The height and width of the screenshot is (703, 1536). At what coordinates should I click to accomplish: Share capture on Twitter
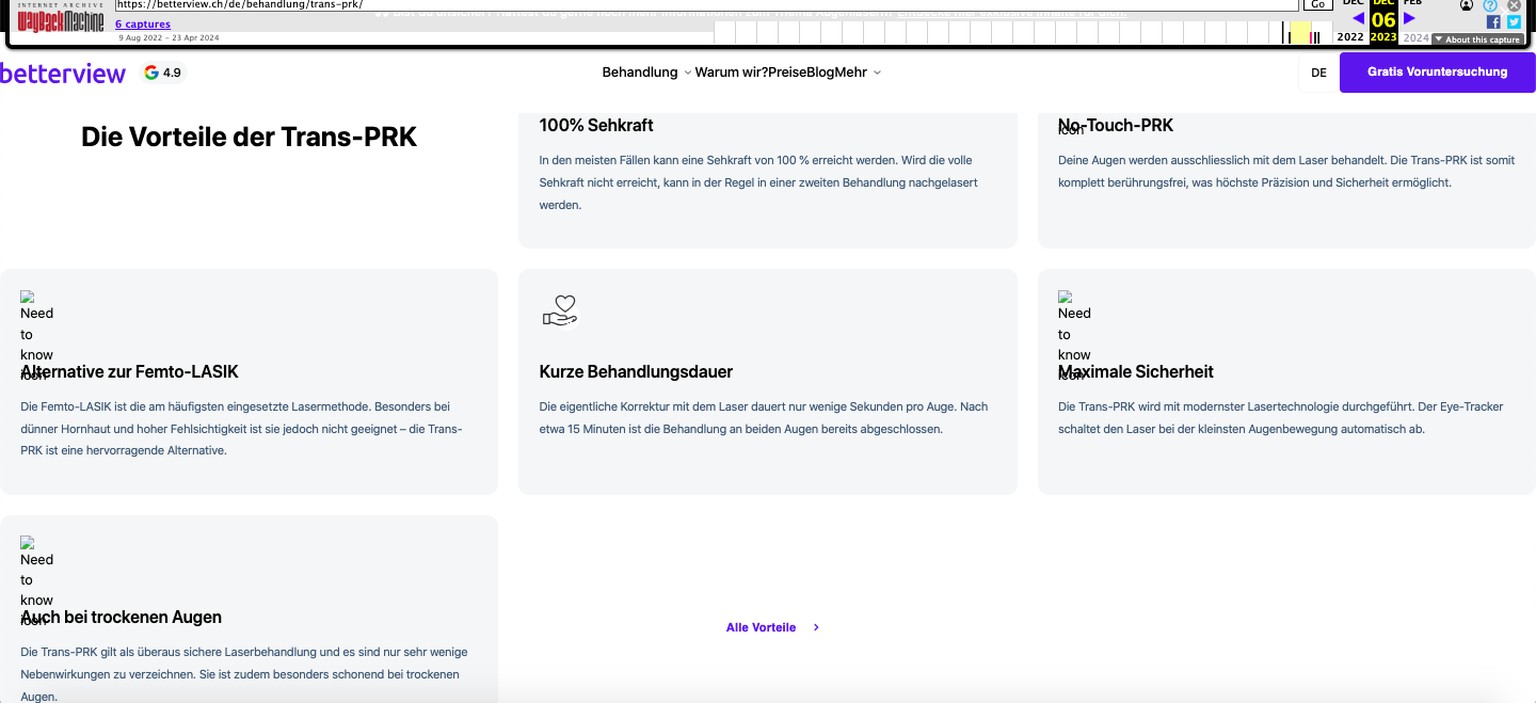click(1514, 22)
